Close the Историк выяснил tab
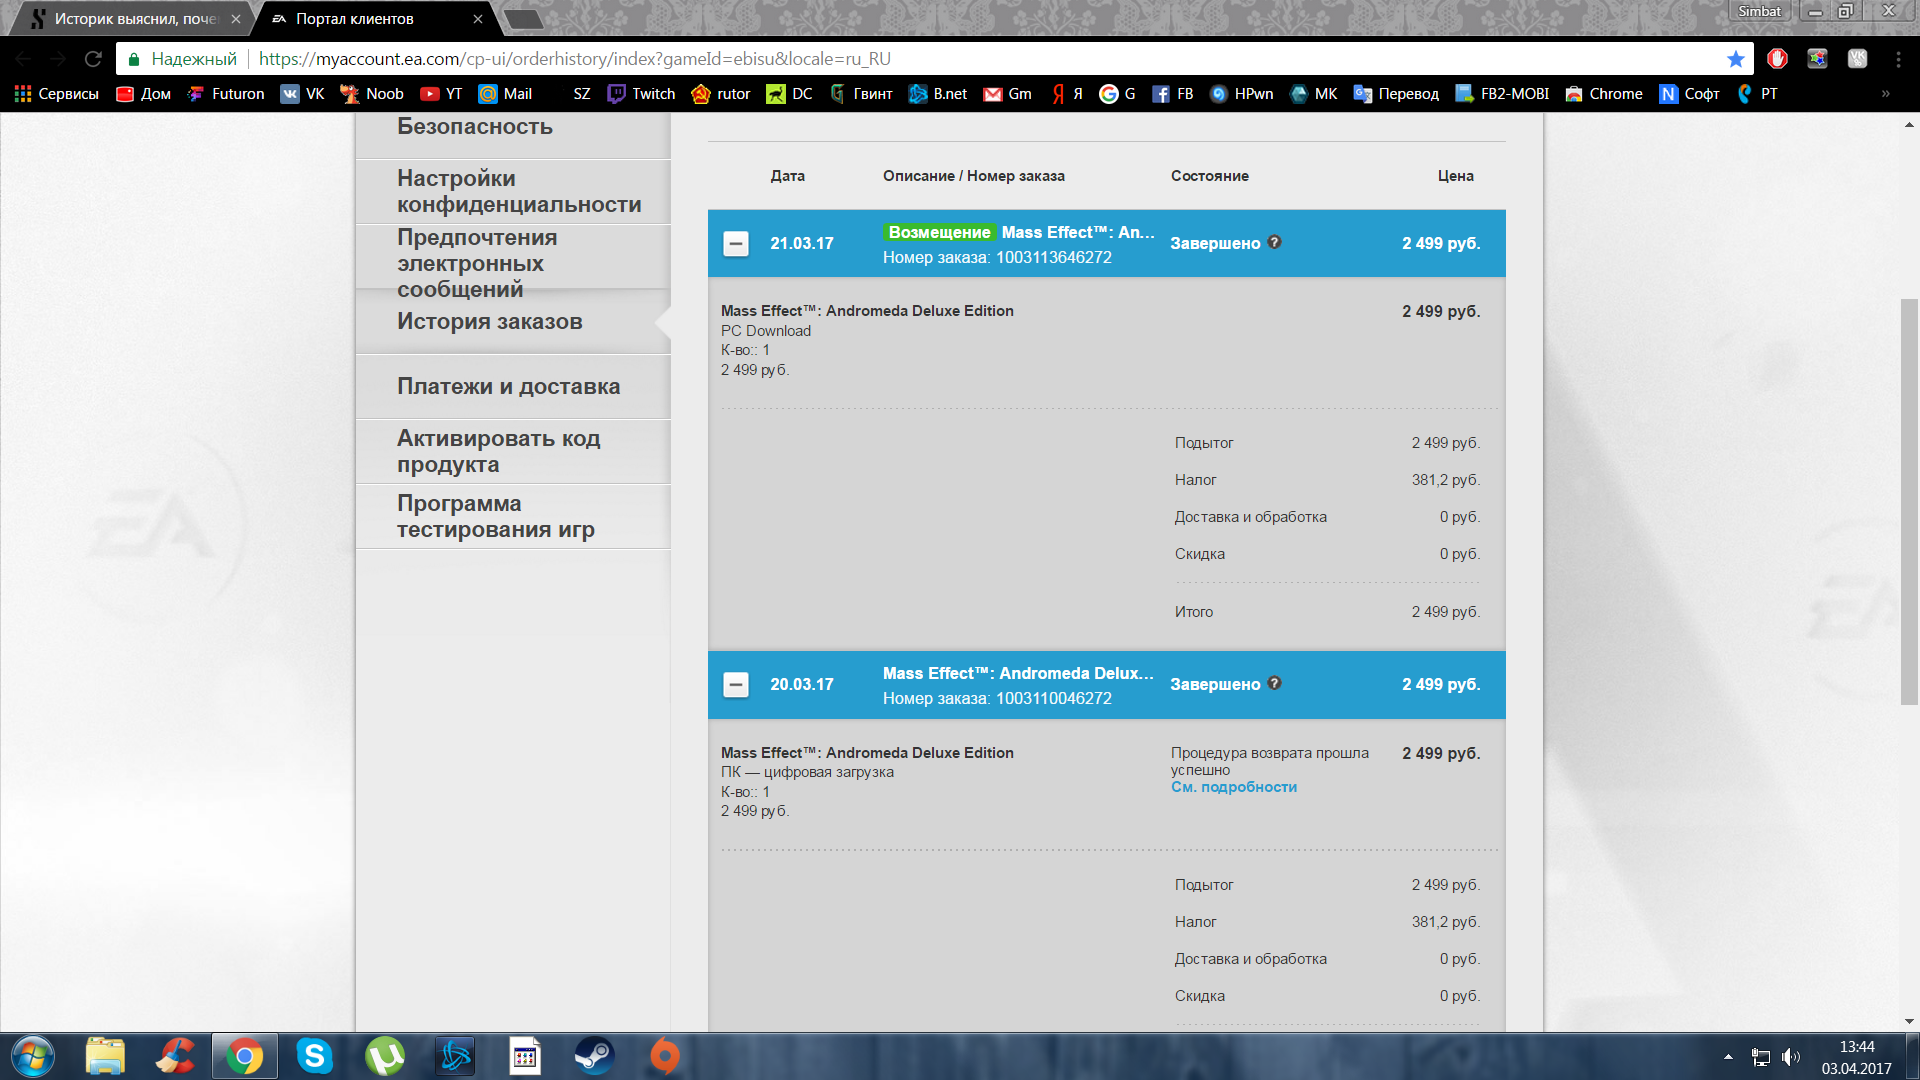1920x1080 pixels. click(236, 19)
